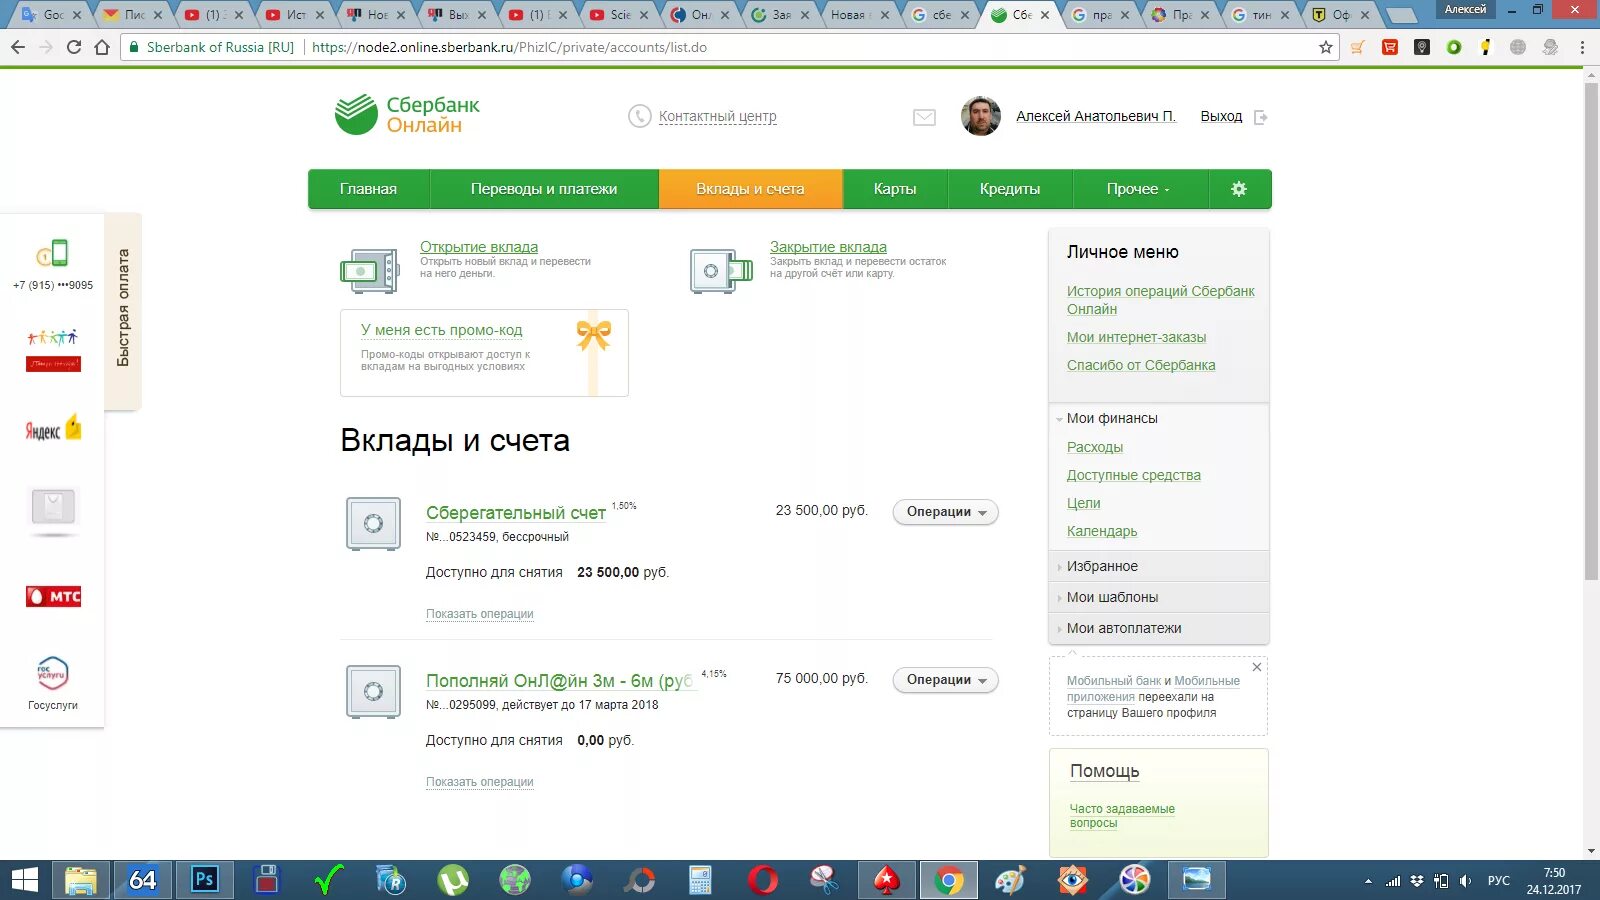Open the Кредиты tab

pos(1010,189)
